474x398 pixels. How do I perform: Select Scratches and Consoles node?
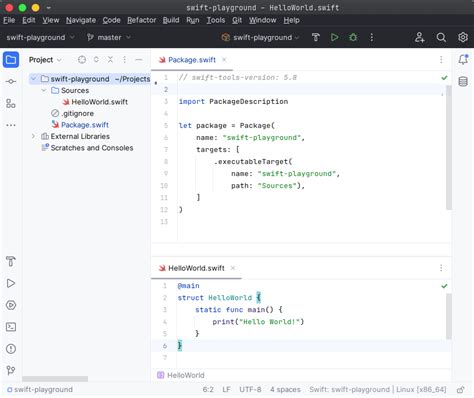click(x=87, y=148)
